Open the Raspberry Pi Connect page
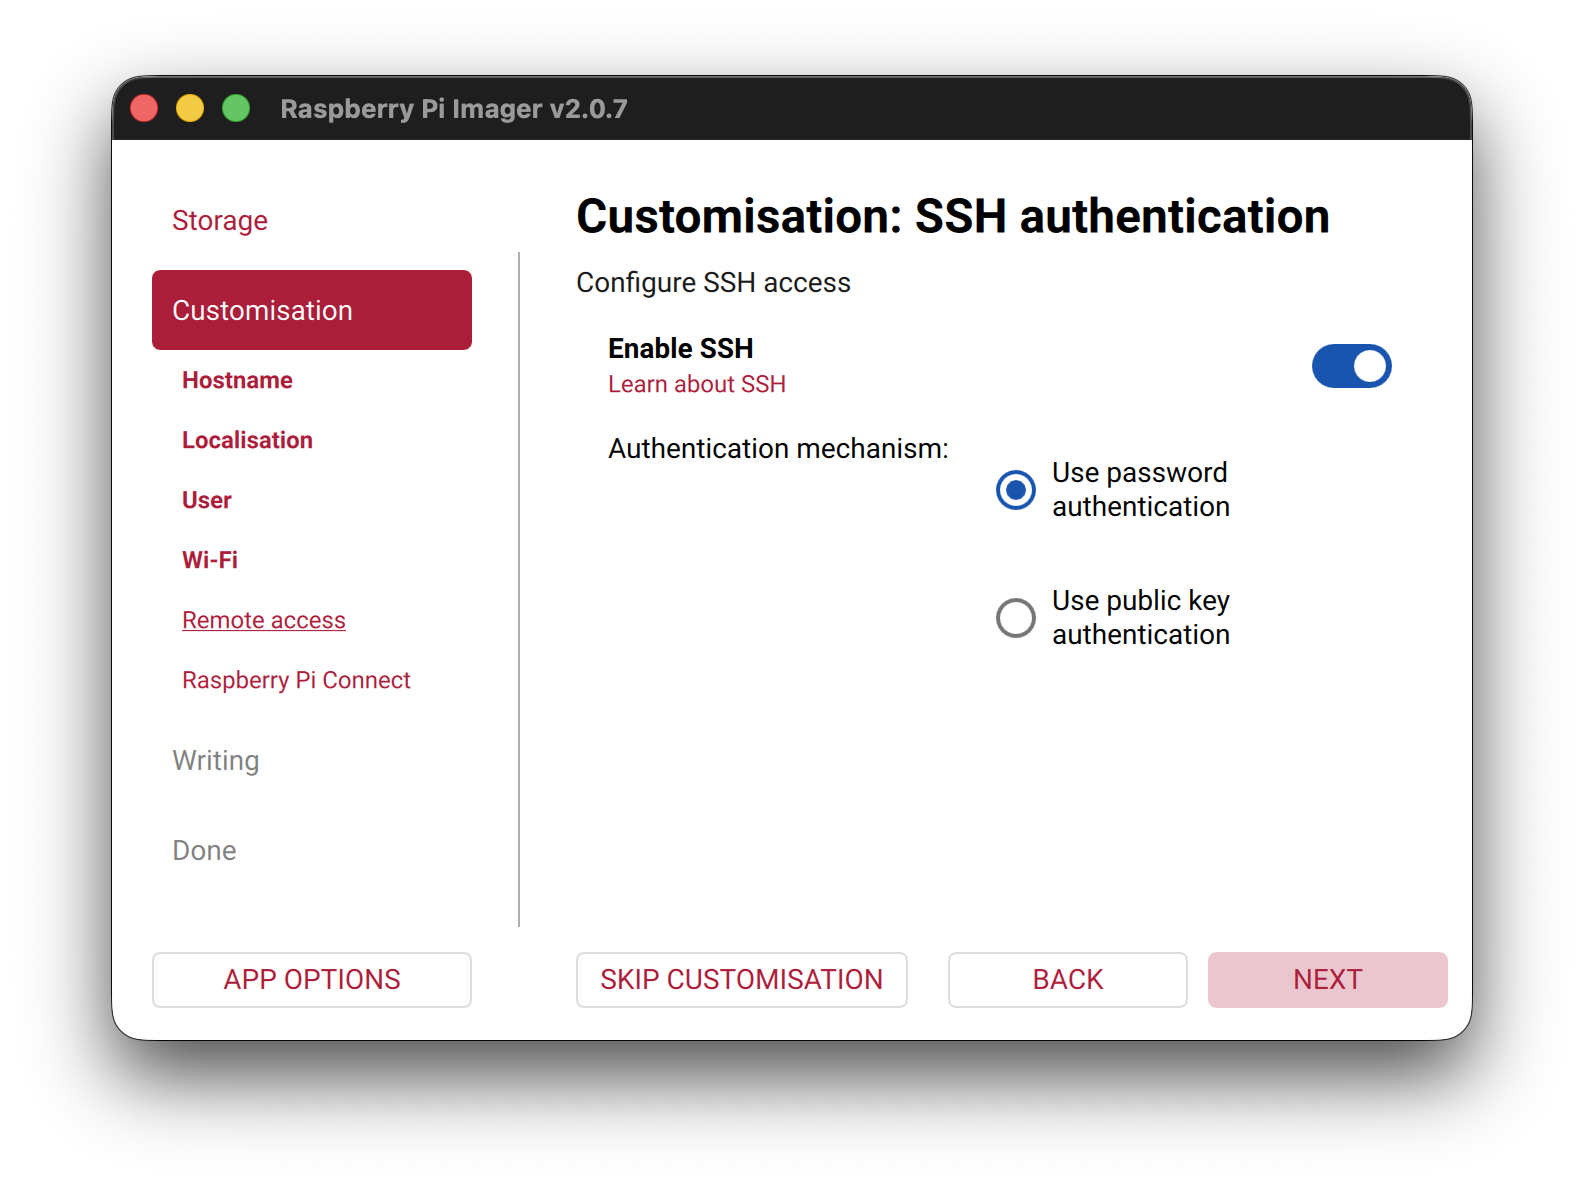Viewport: 1584px width, 1188px height. click(x=296, y=680)
